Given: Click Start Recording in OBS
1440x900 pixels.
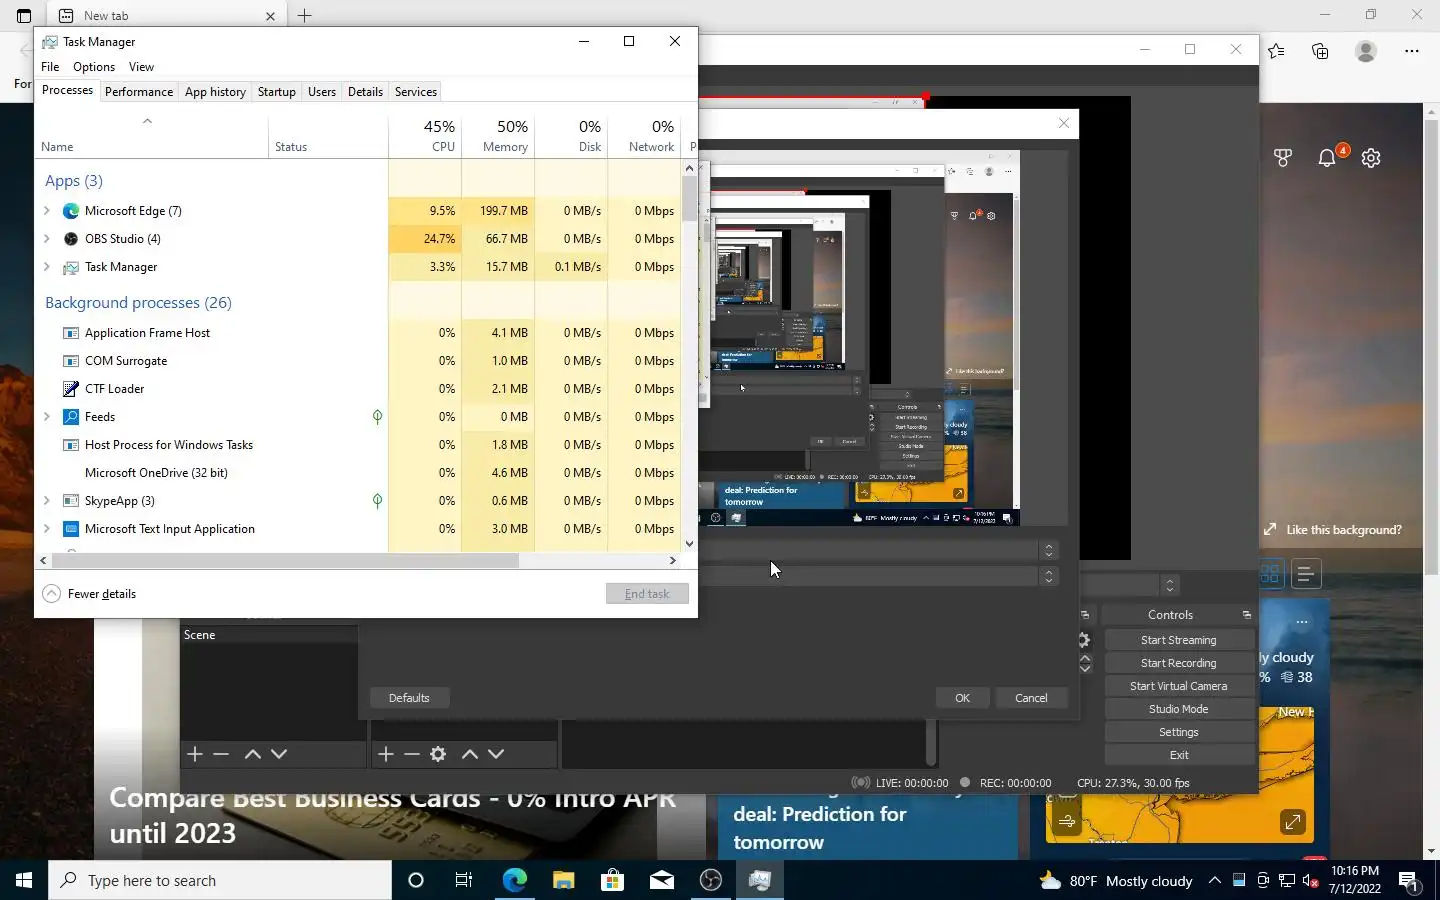Looking at the screenshot, I should [1178, 663].
